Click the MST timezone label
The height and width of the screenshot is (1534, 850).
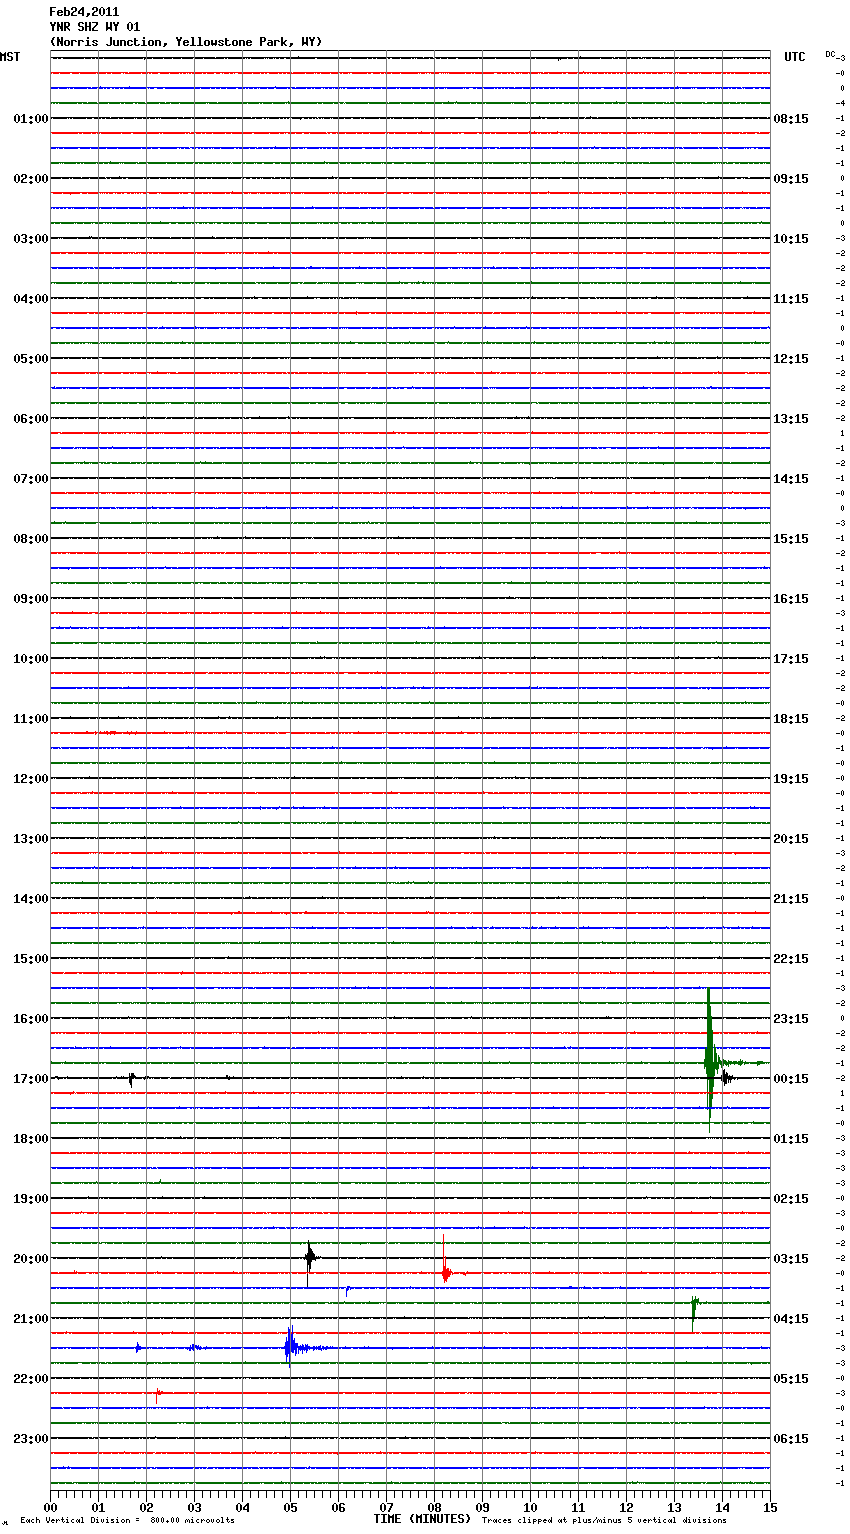(x=10, y=57)
